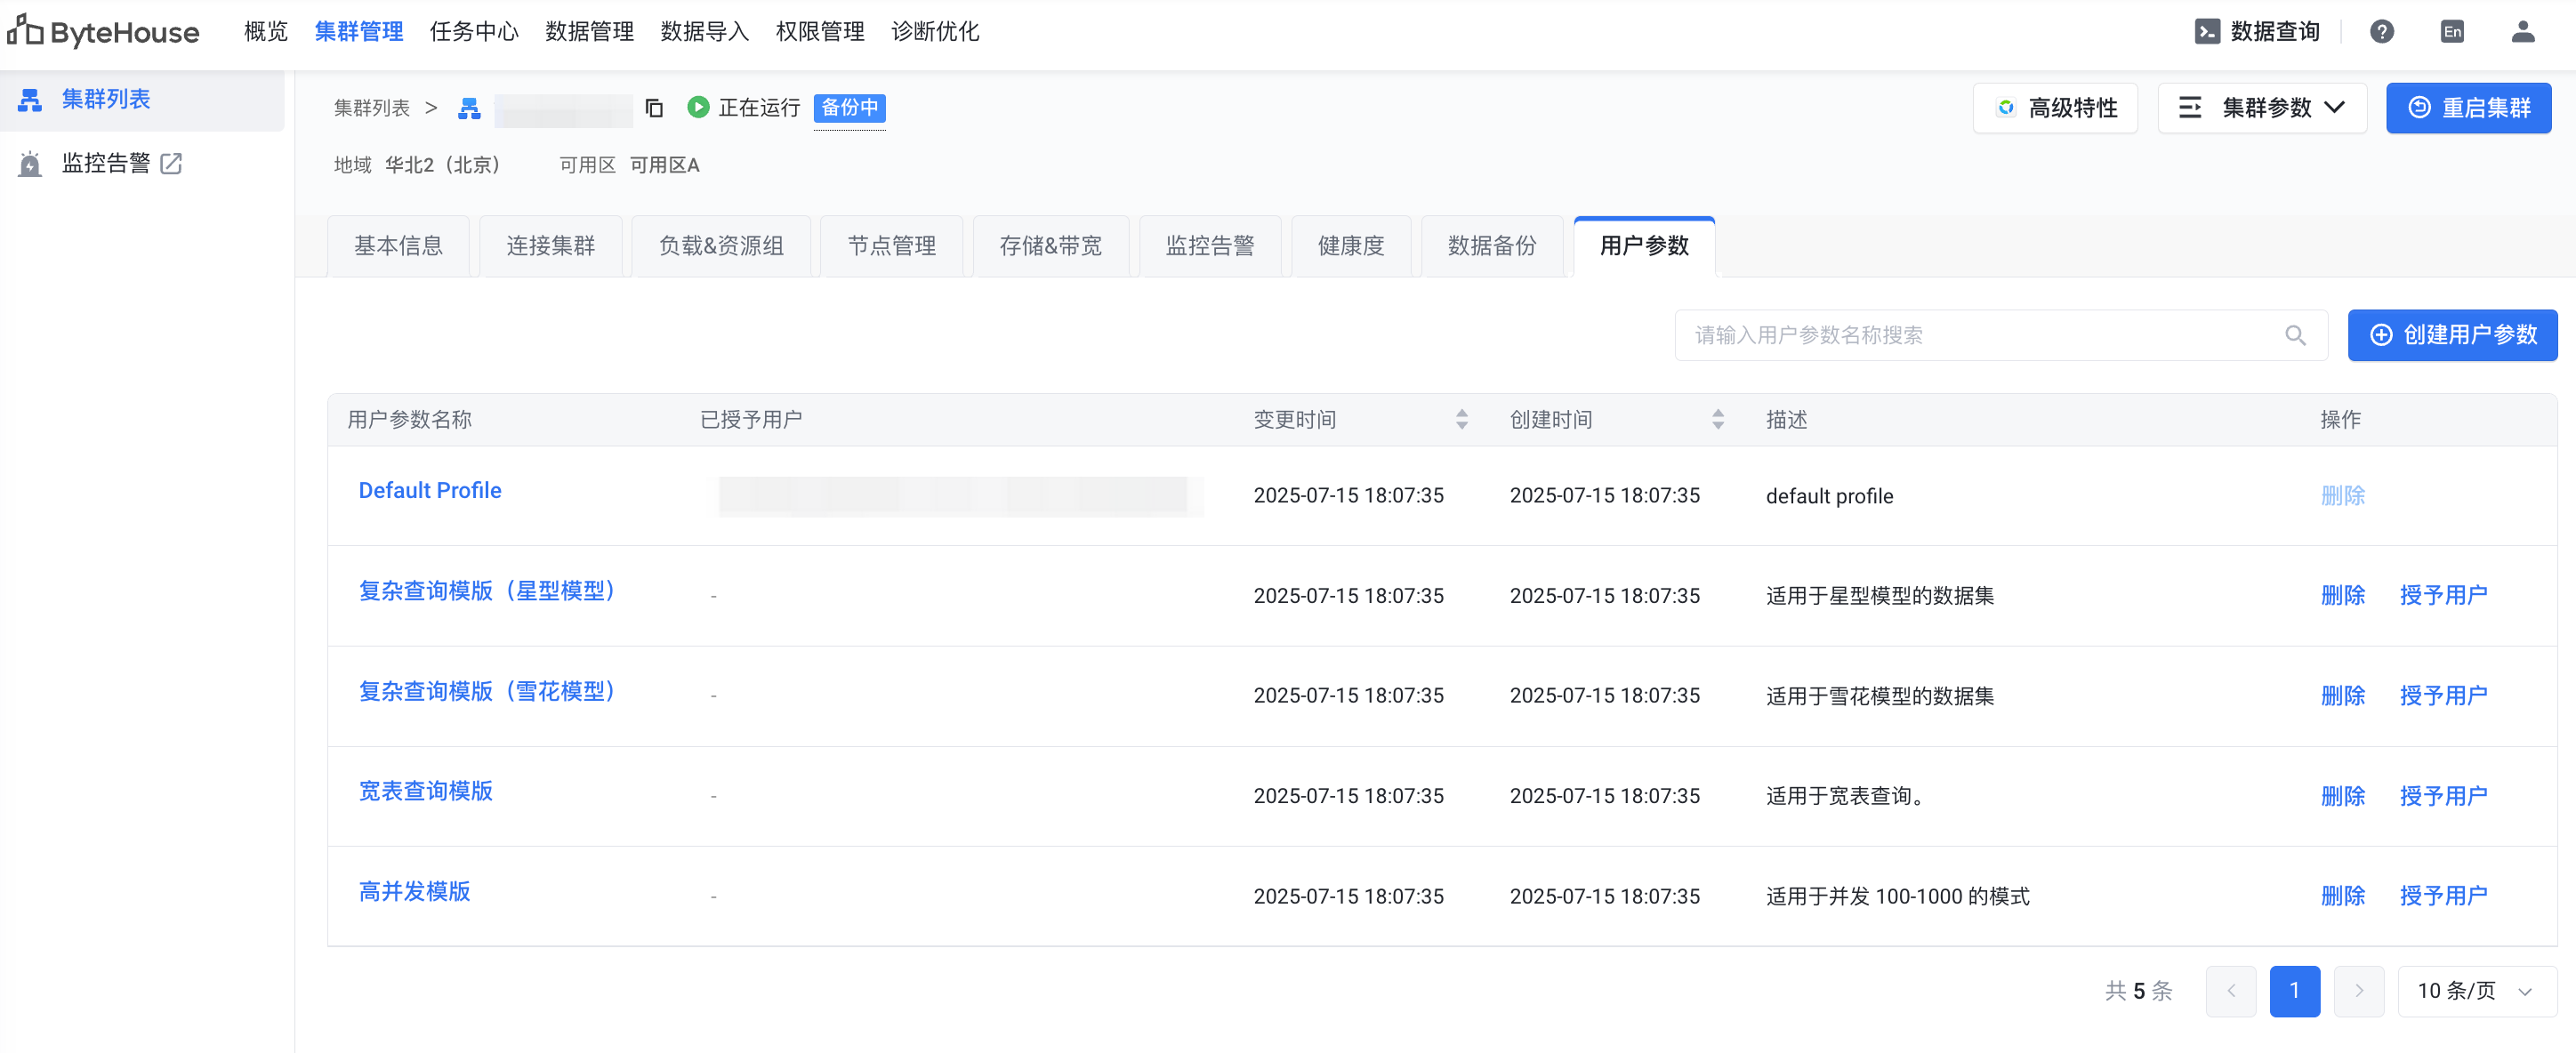Click the search magnifier icon
The width and height of the screenshot is (2576, 1053).
click(2295, 335)
